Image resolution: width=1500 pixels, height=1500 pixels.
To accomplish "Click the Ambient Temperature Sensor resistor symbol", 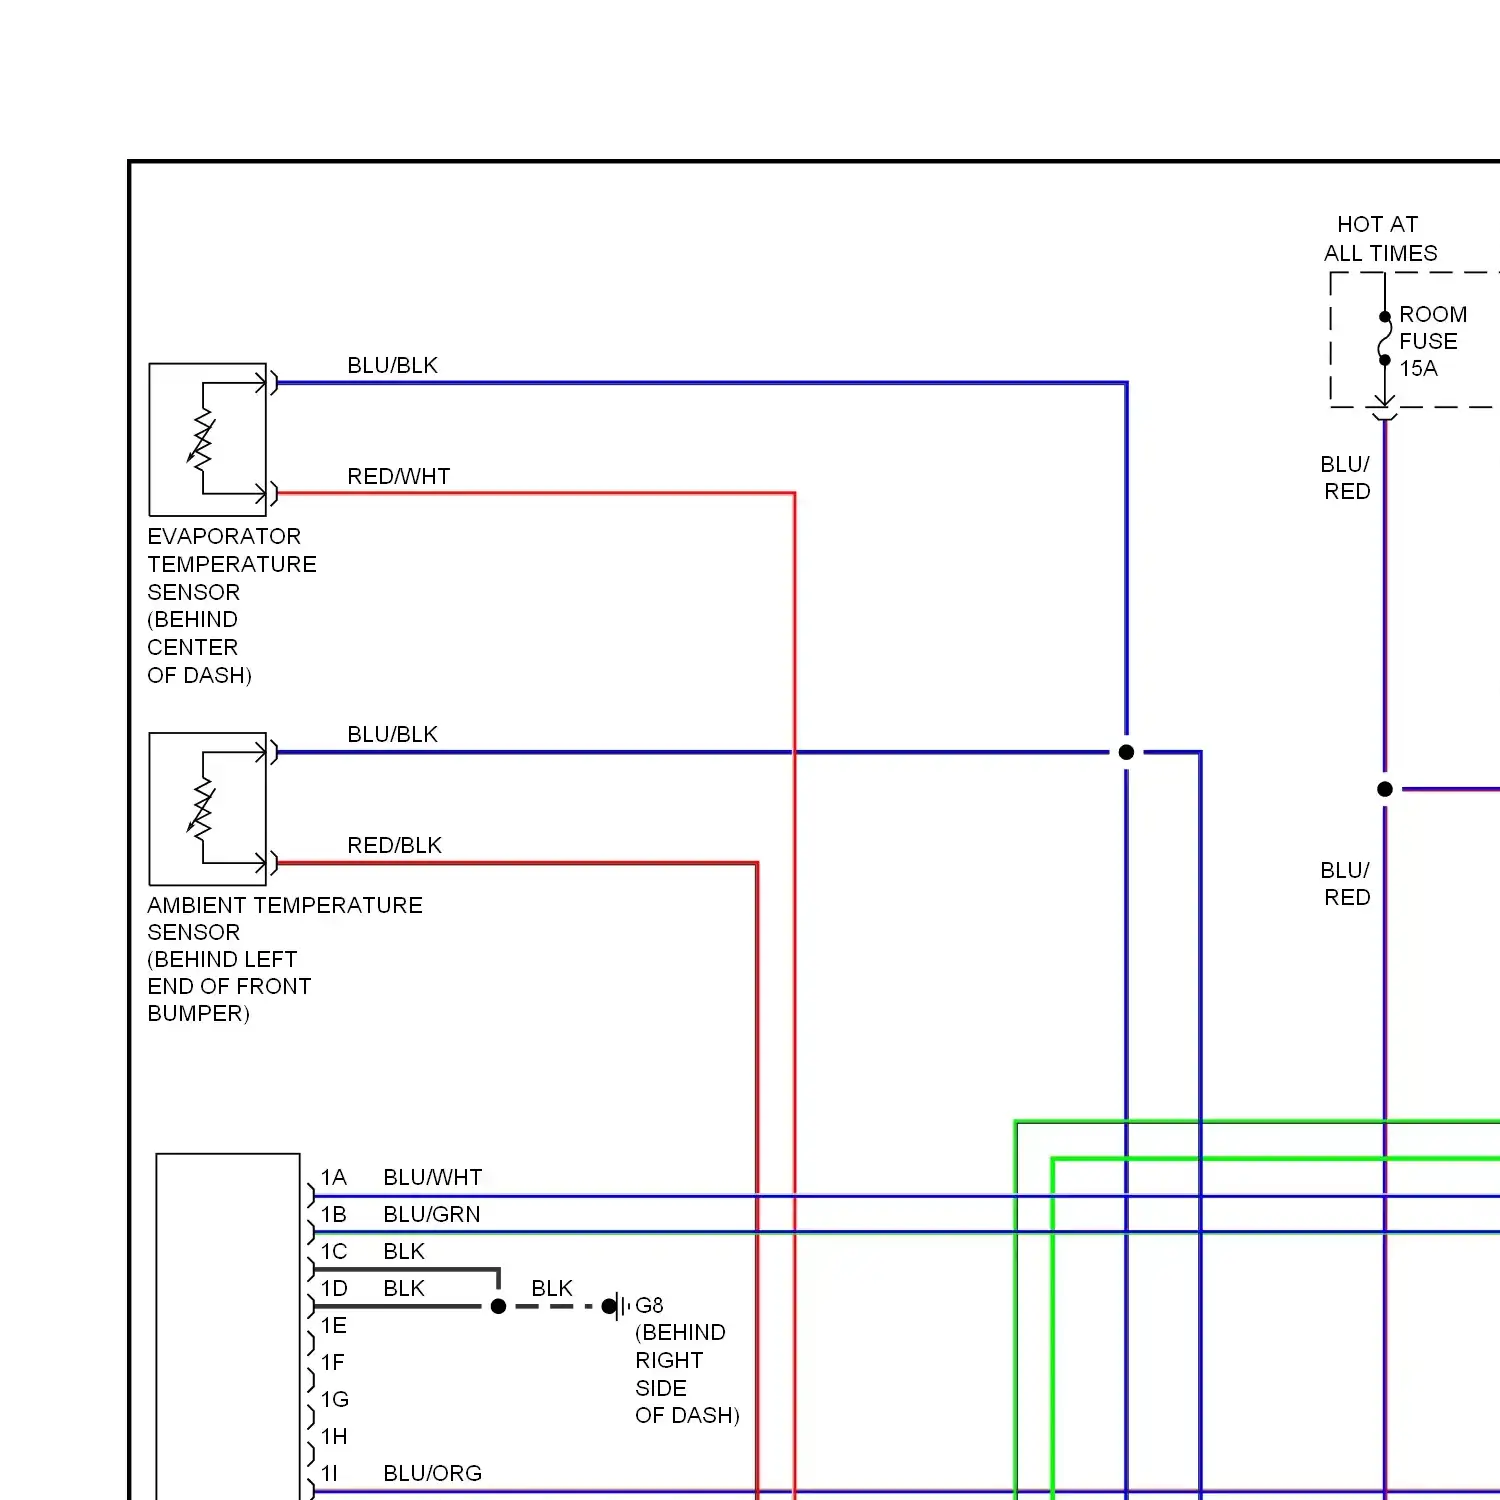I will [202, 808].
